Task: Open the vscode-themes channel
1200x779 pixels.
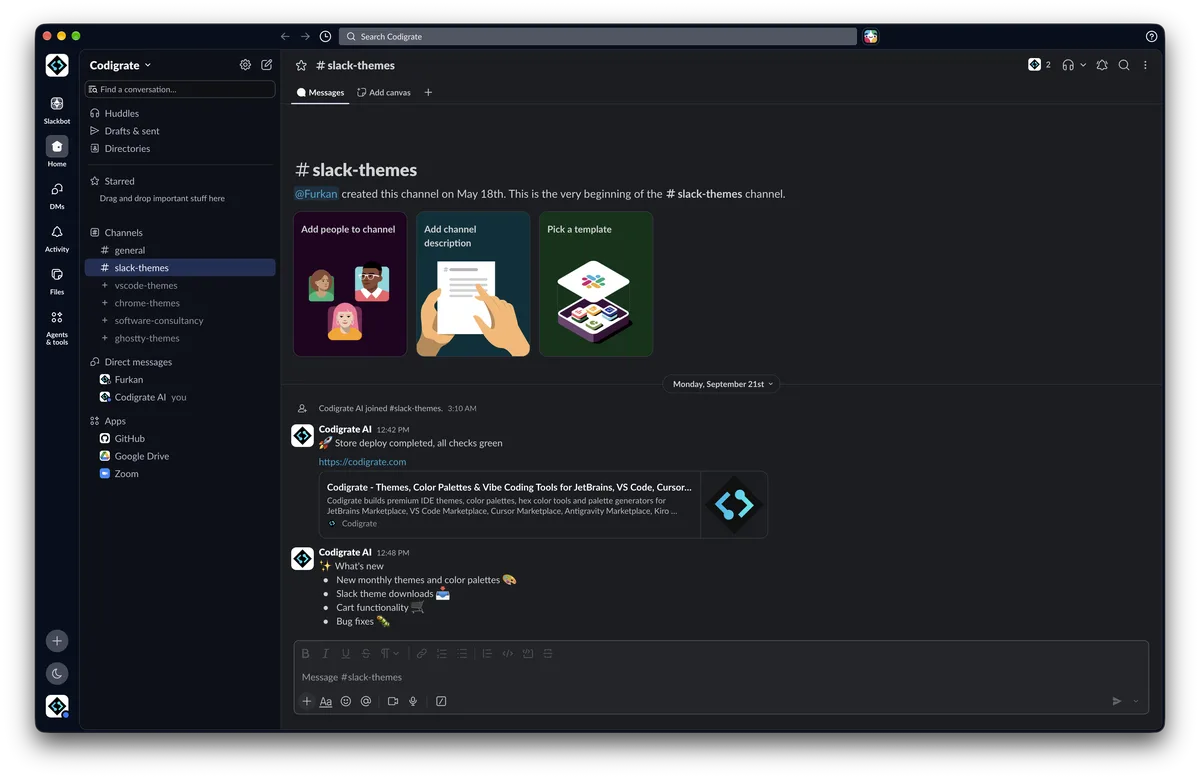Action: tap(180, 285)
